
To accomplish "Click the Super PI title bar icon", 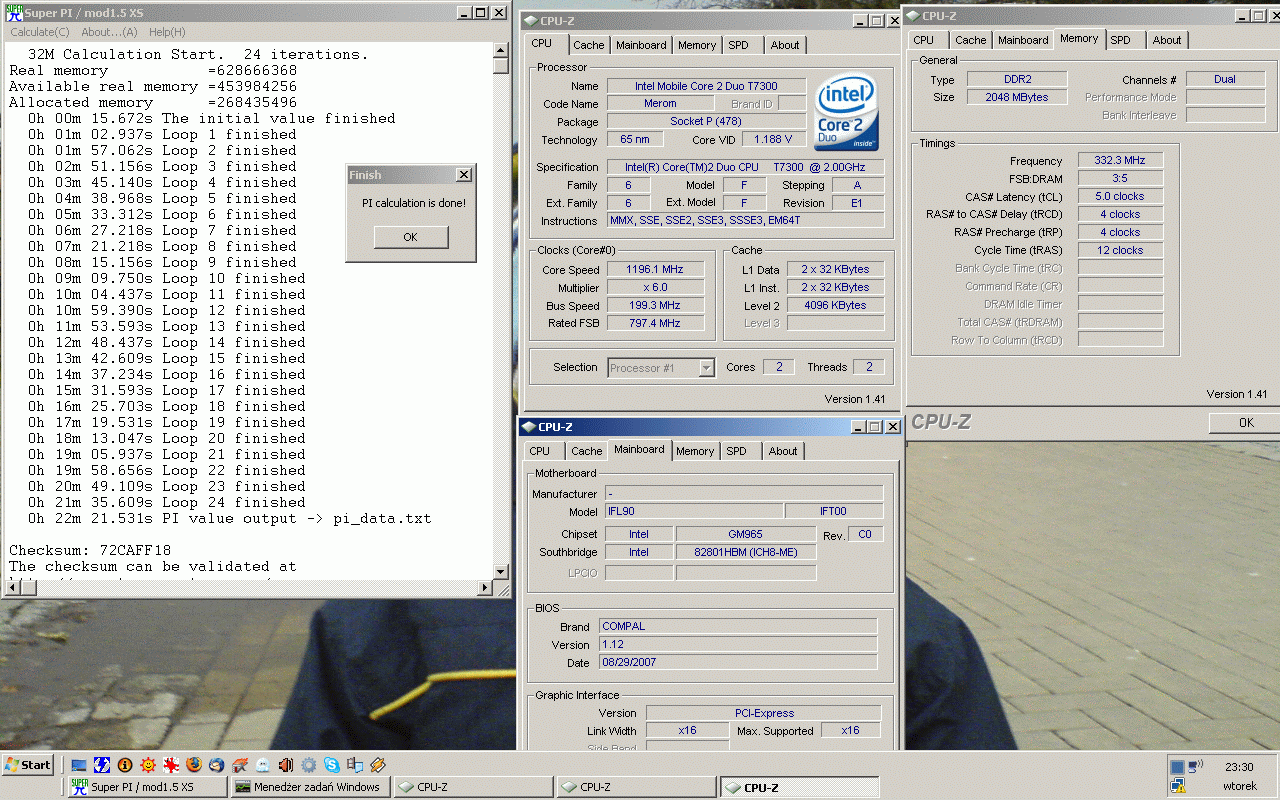I will pos(13,13).
